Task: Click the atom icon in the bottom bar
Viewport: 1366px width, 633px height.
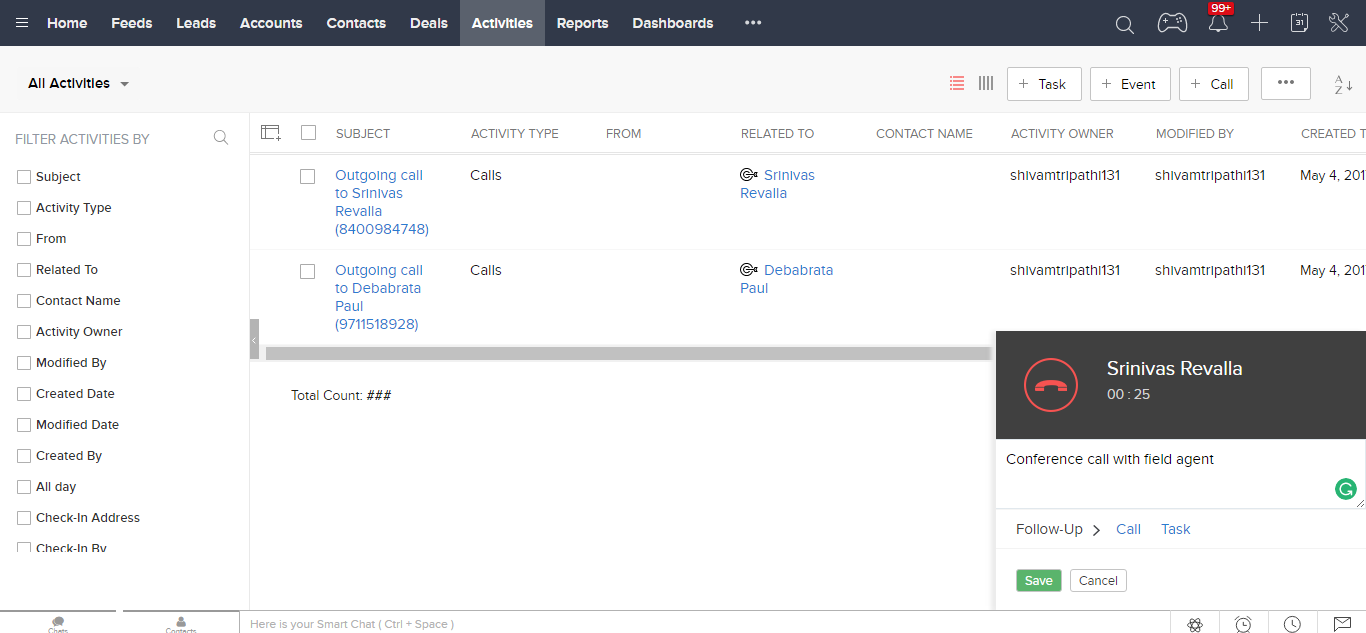Action: point(1195,624)
